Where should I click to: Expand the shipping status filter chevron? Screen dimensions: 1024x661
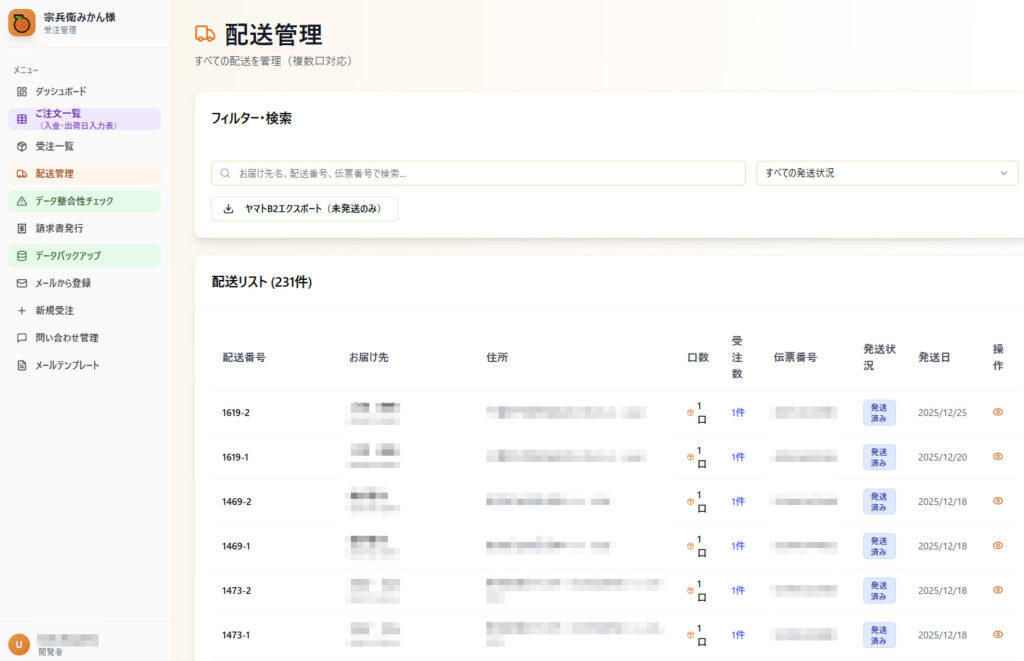point(1003,173)
